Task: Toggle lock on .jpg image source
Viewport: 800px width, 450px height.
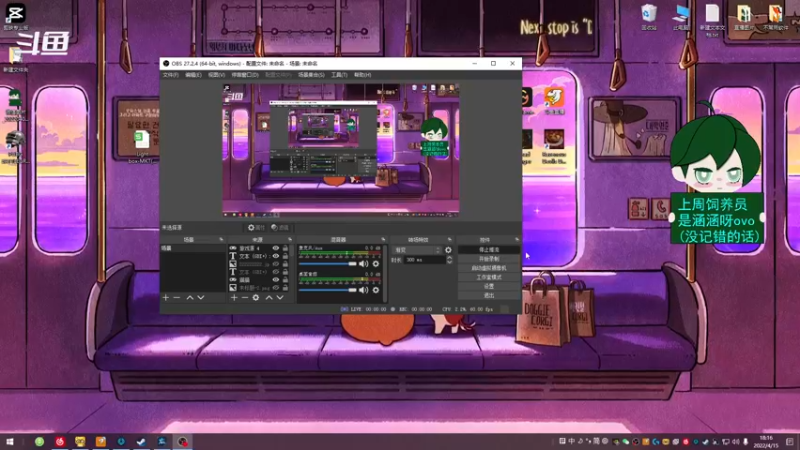Action: click(285, 264)
